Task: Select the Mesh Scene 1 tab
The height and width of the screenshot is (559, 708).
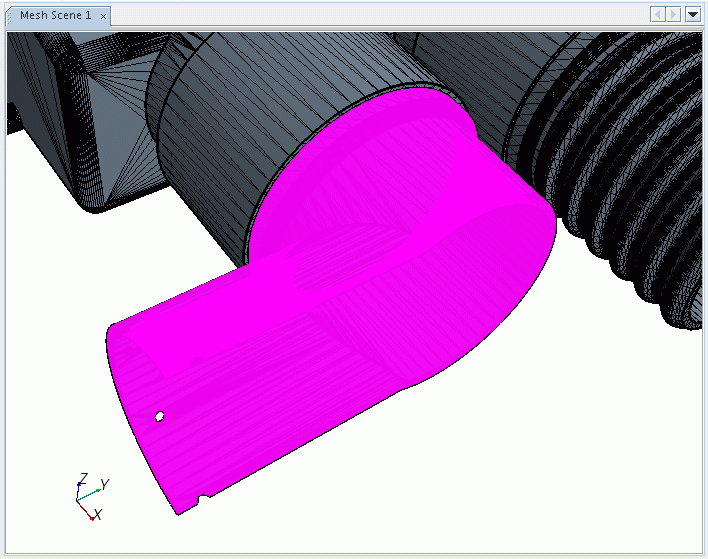Action: point(55,16)
